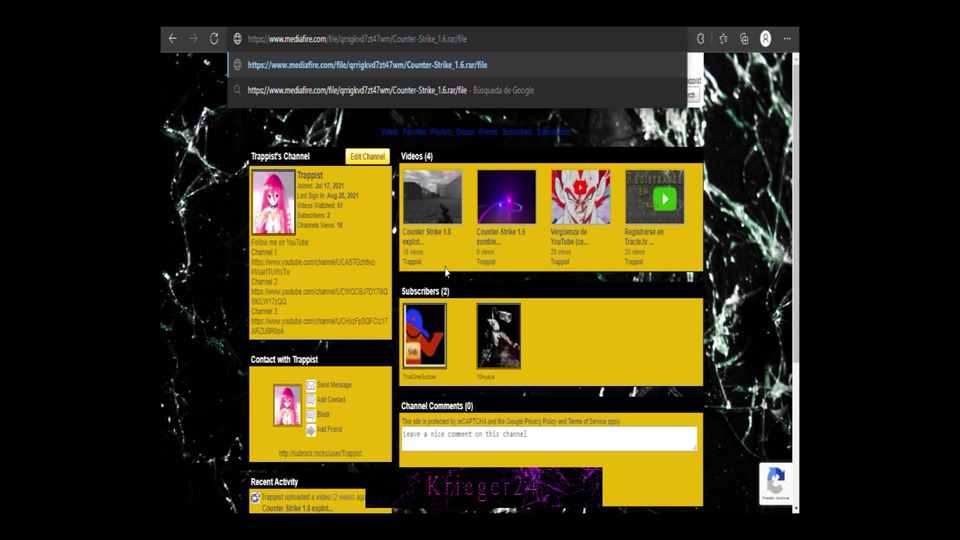The height and width of the screenshot is (540, 960).
Task: Click the Send Message envelope icon
Action: click(x=310, y=385)
